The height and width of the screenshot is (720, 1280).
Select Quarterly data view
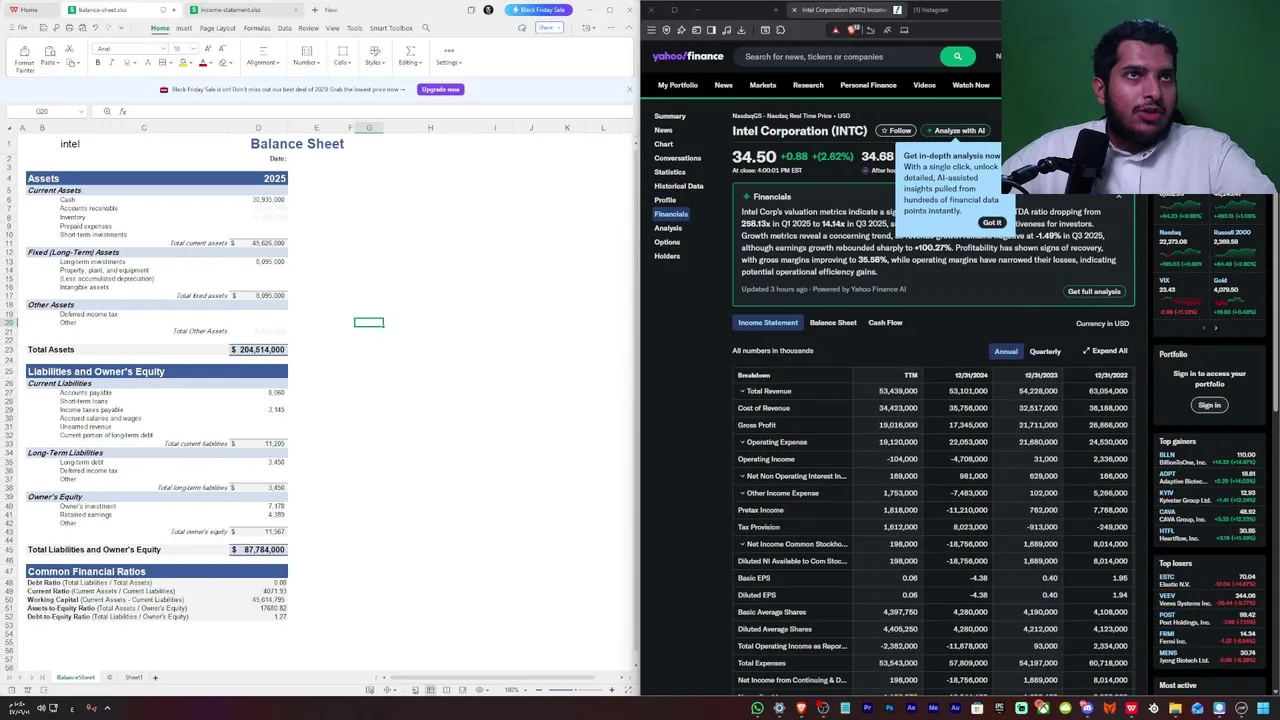click(1045, 351)
